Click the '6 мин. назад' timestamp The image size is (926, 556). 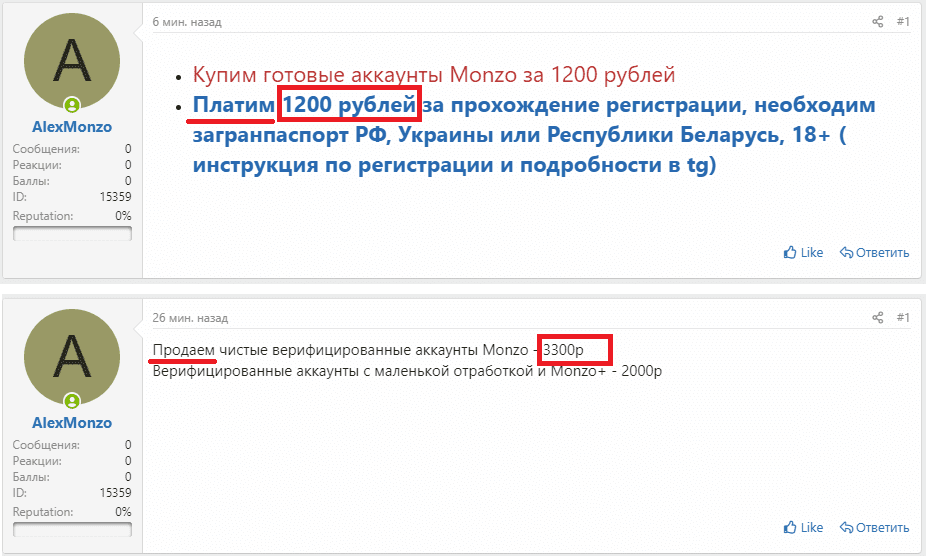[x=187, y=22]
